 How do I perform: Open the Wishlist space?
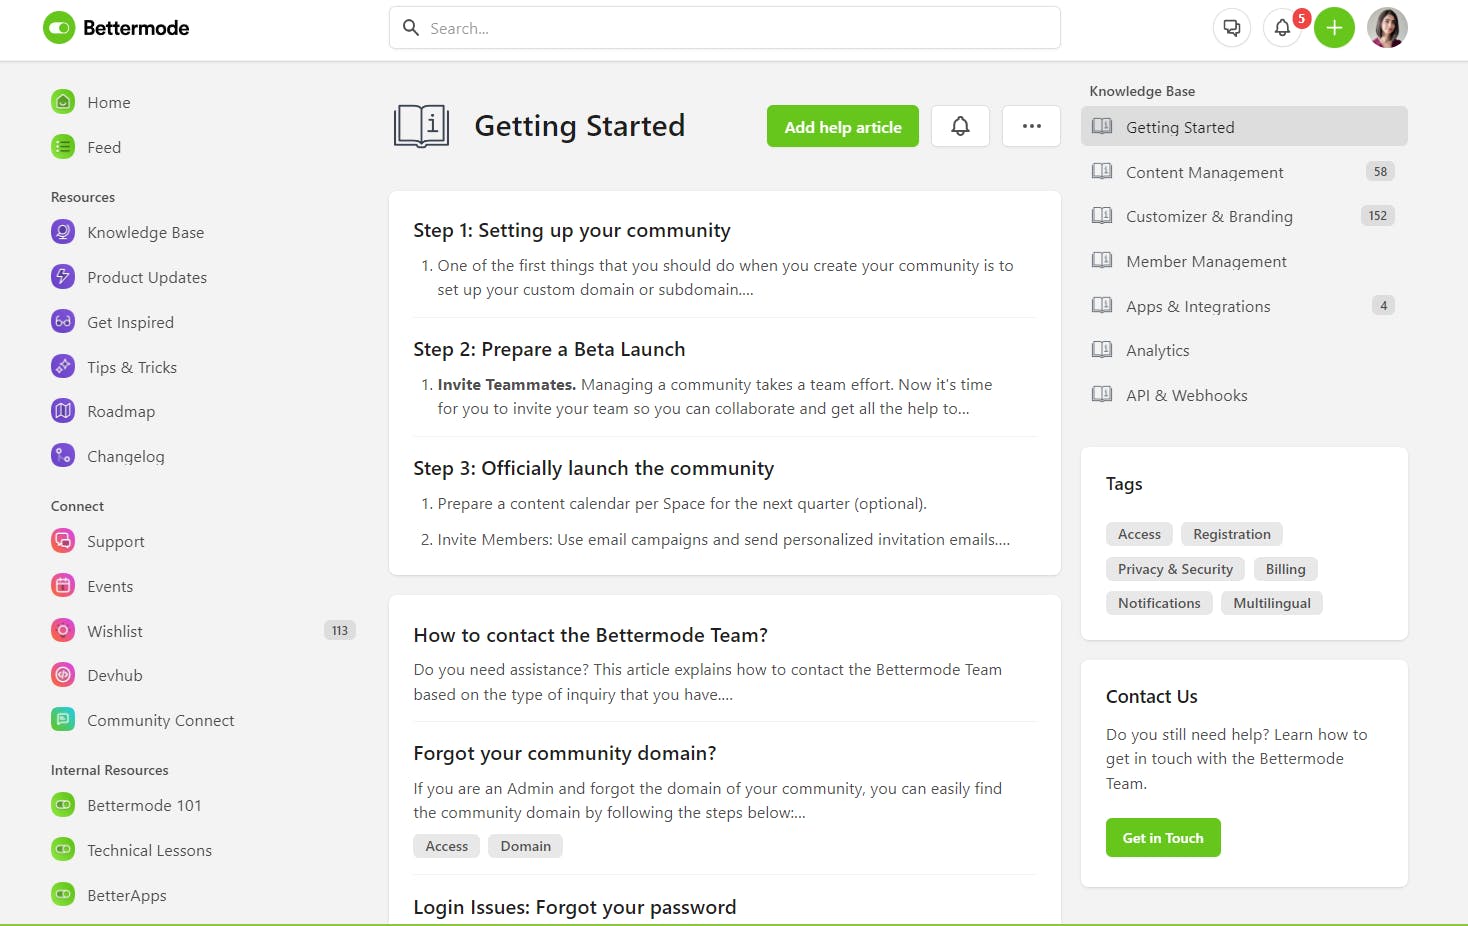[114, 632]
